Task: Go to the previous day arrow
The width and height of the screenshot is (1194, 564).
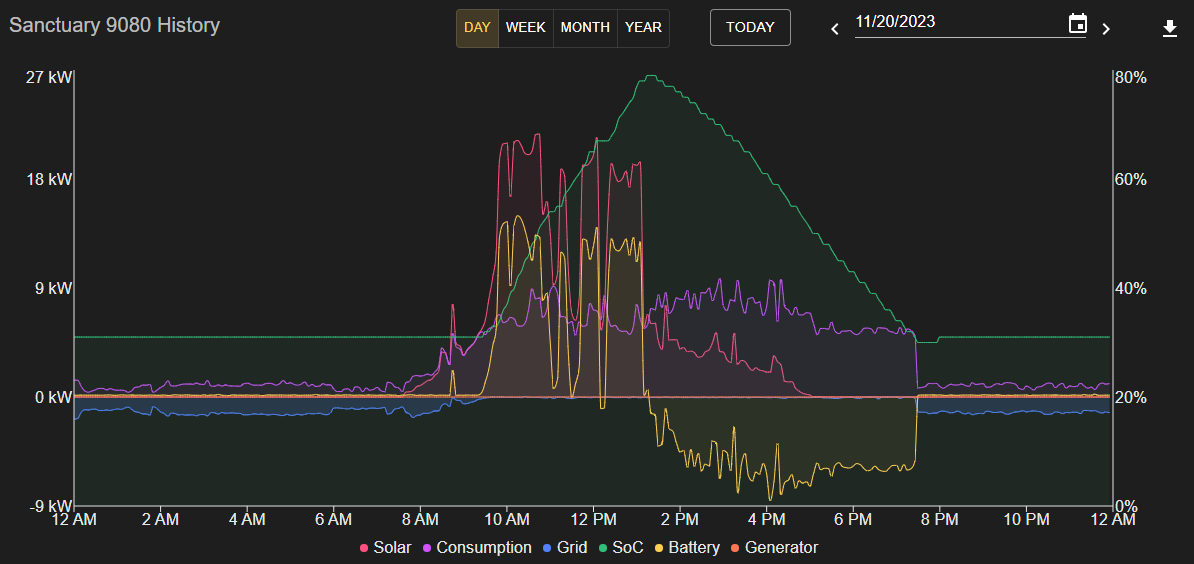Action: (836, 29)
